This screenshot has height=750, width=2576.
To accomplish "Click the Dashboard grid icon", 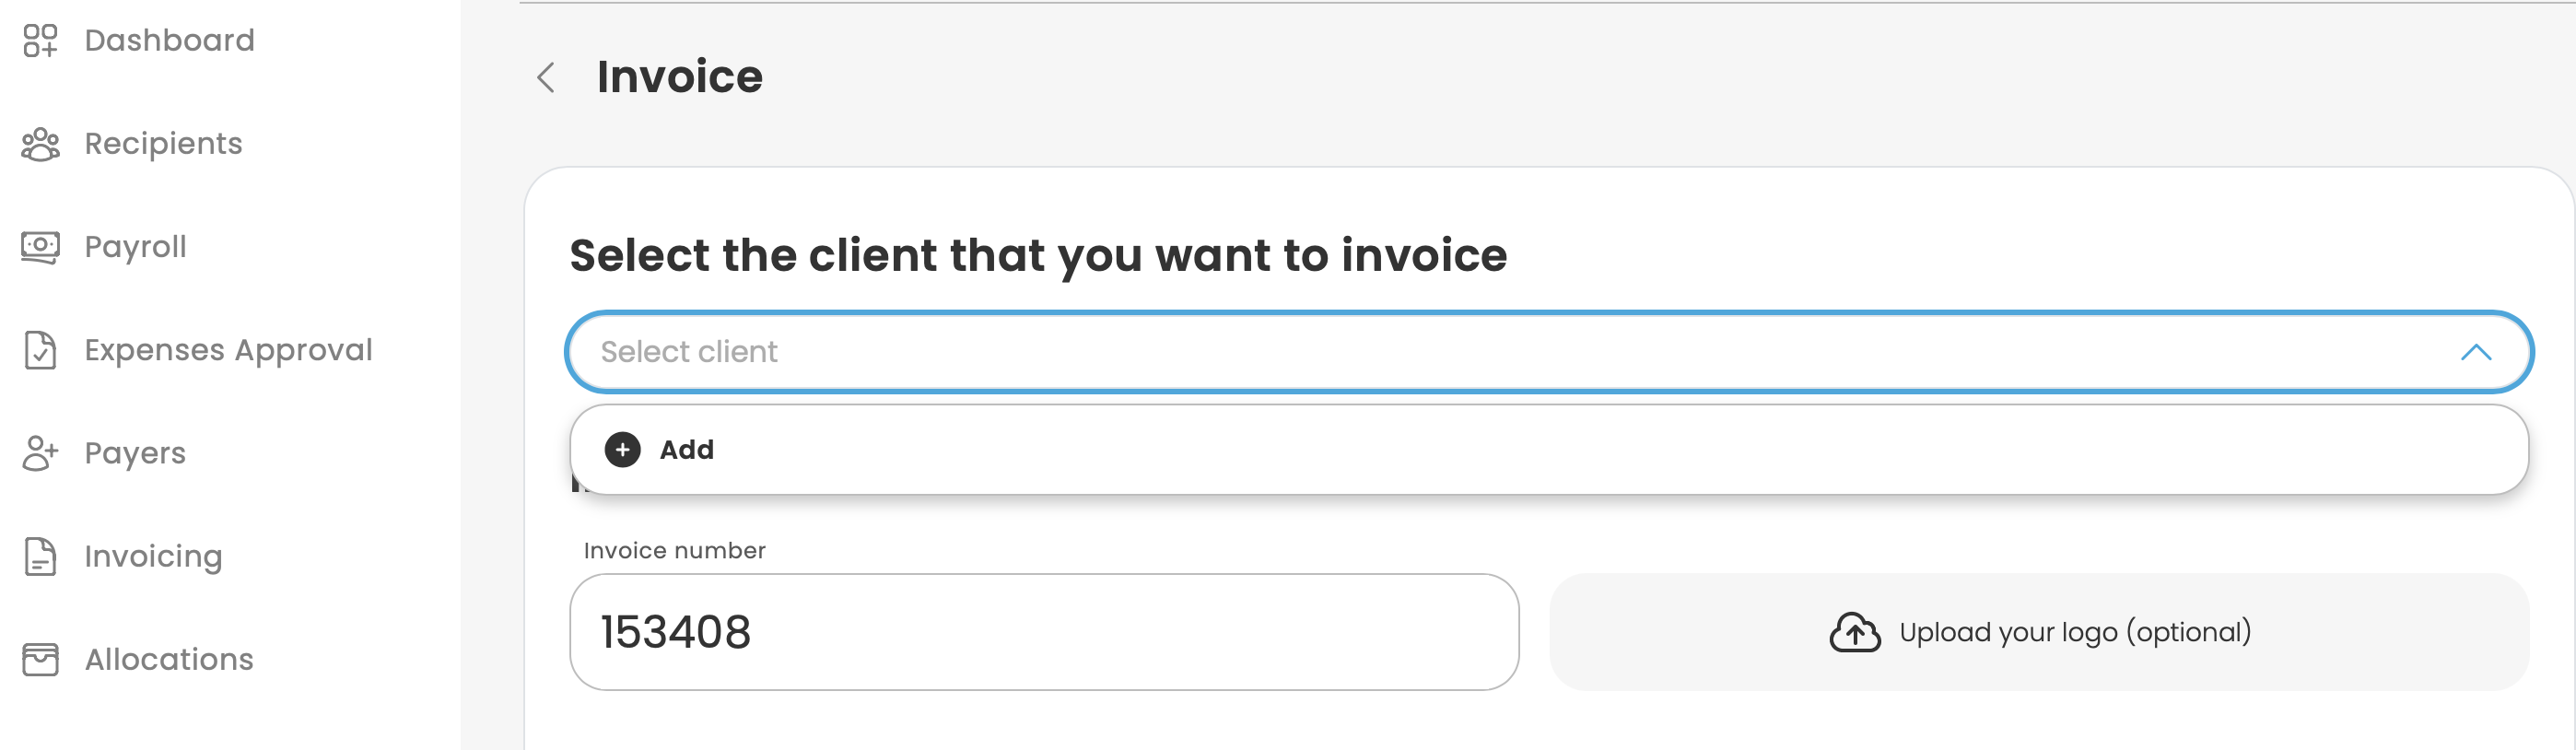I will tap(40, 41).
